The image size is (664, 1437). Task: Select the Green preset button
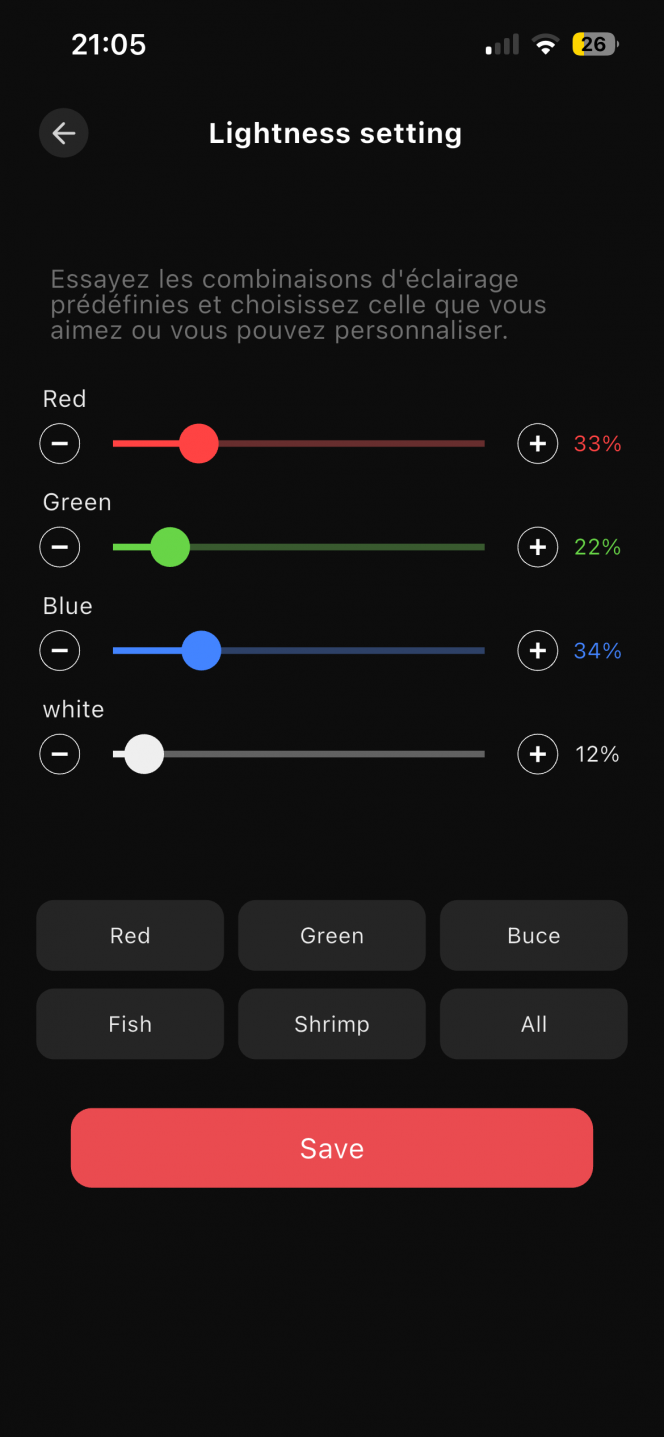(332, 936)
